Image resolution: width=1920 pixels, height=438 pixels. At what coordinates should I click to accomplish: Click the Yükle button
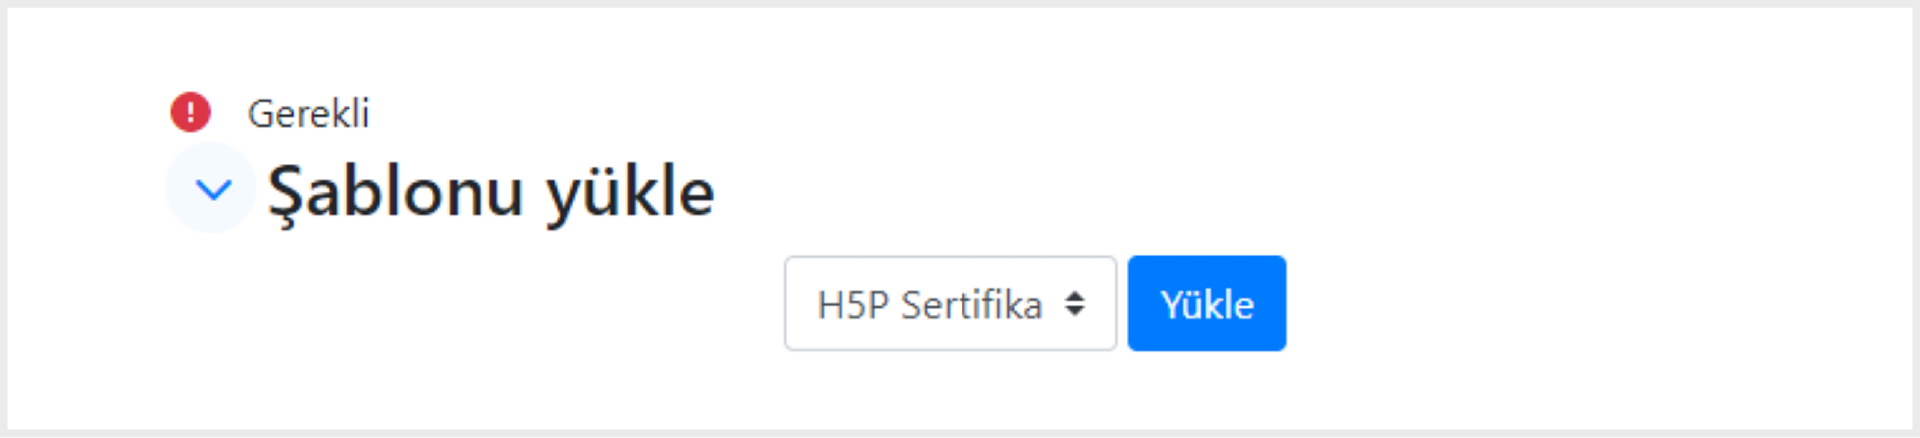tap(1207, 303)
